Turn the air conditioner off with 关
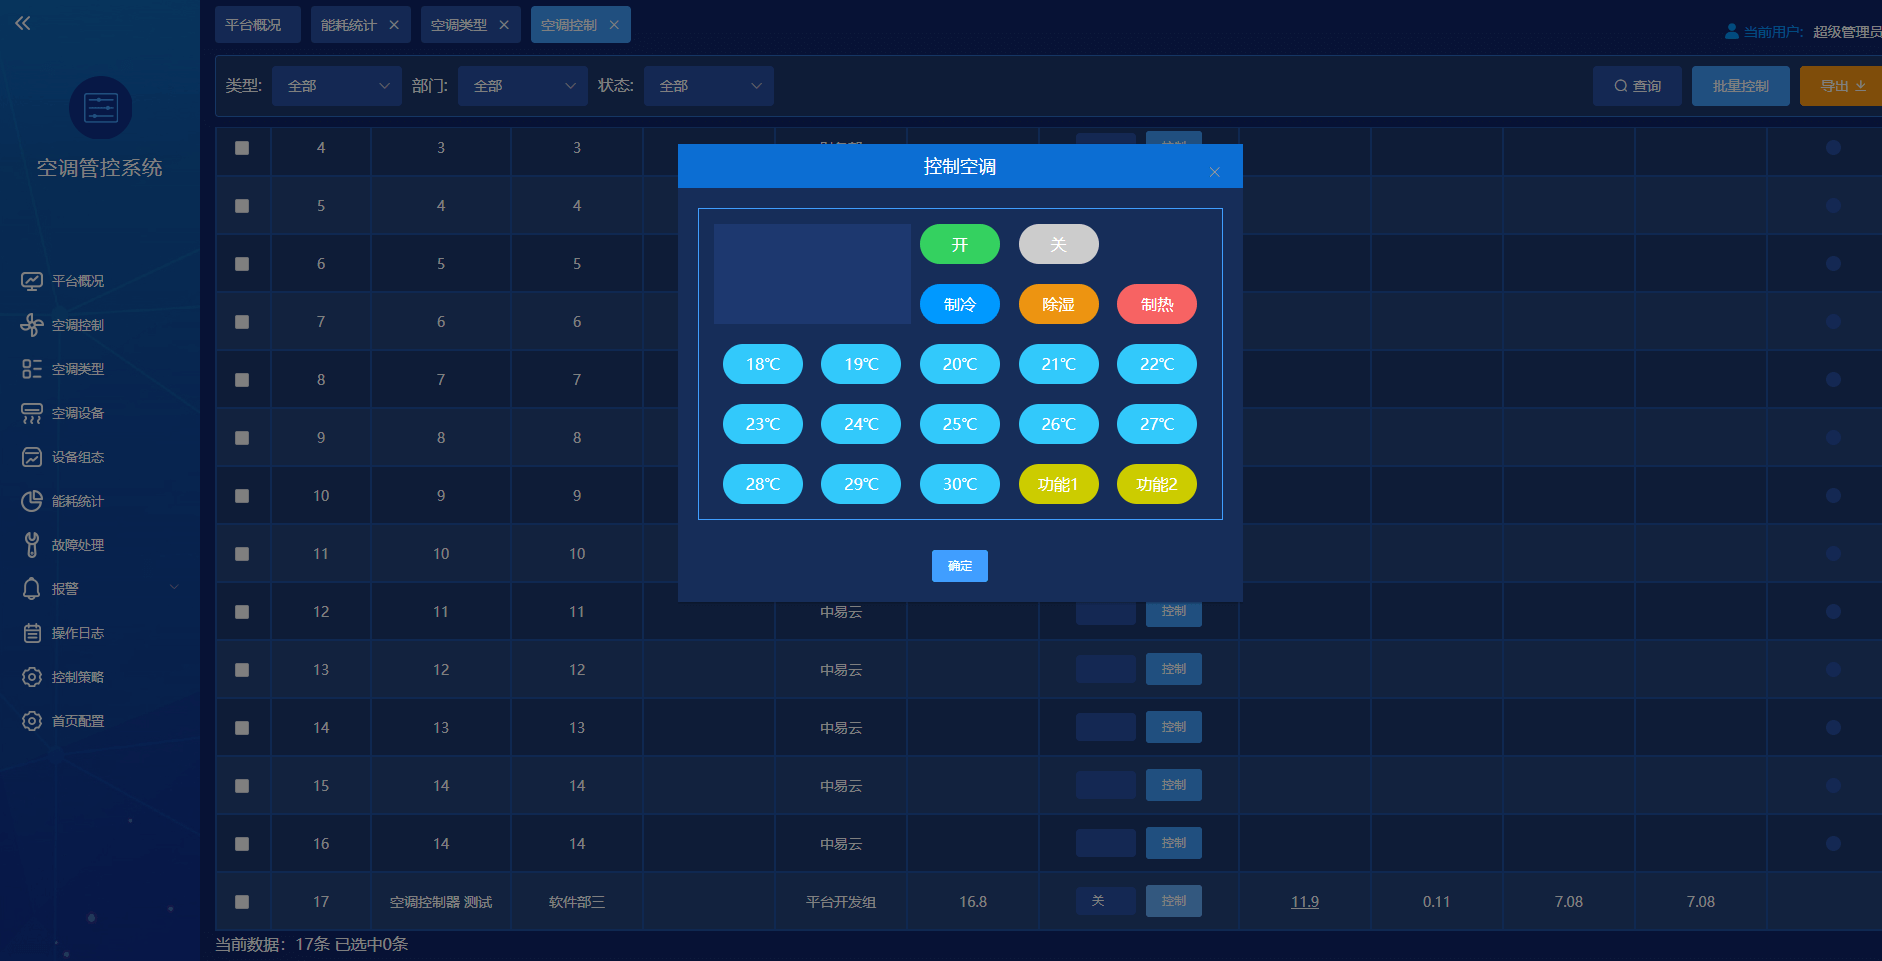 [x=1059, y=244]
